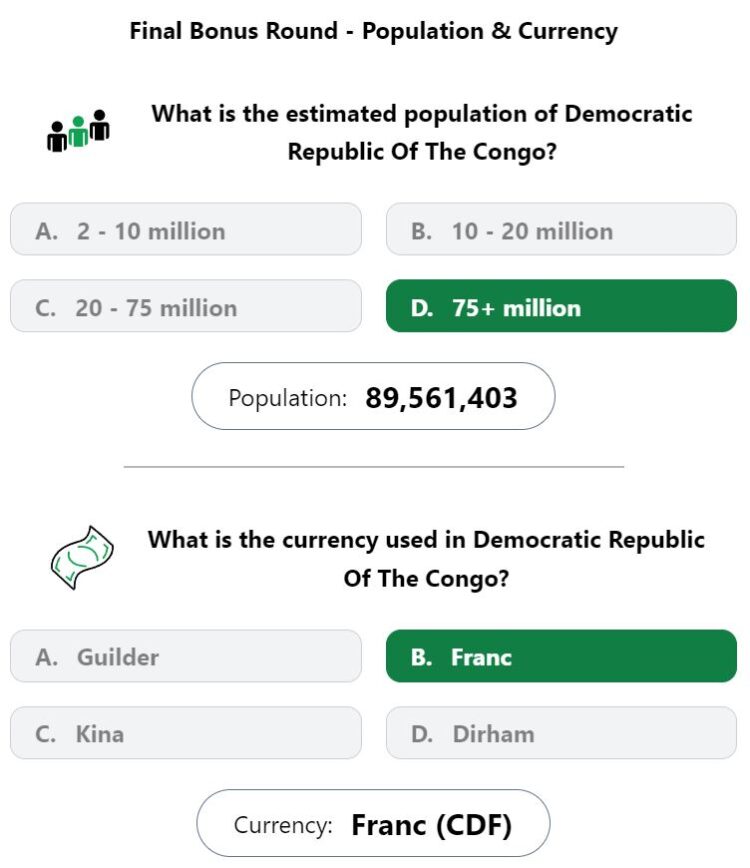This screenshot has height=868, width=750.
Task: Click the 89,561,403 population number
Action: [x=441, y=398]
